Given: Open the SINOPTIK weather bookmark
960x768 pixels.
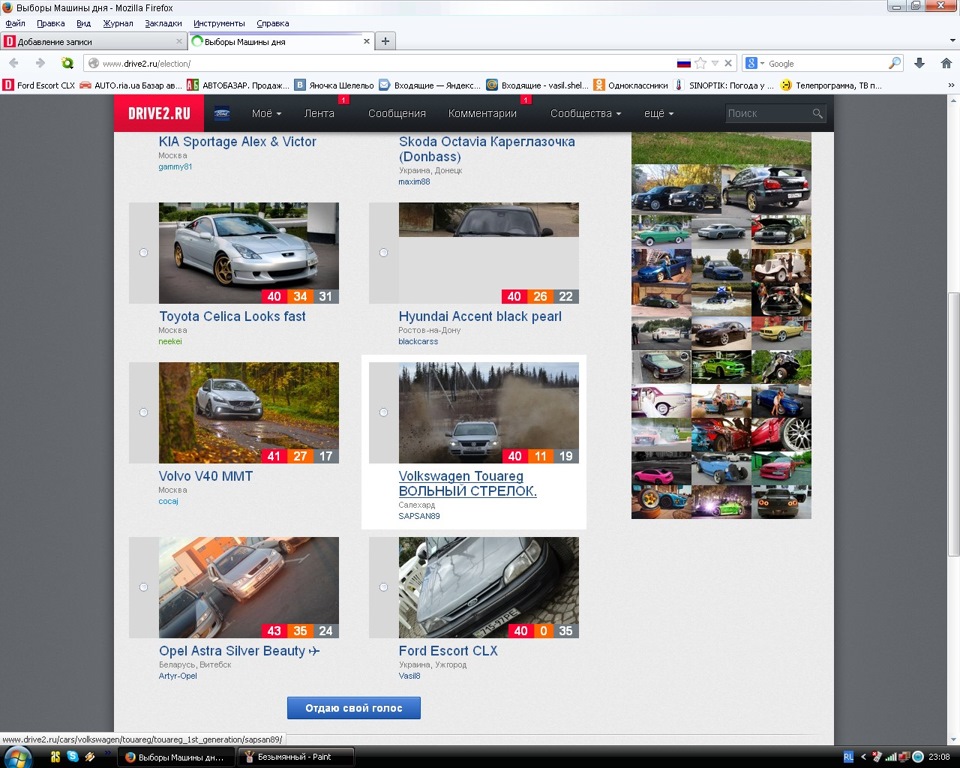Looking at the screenshot, I should point(724,85).
